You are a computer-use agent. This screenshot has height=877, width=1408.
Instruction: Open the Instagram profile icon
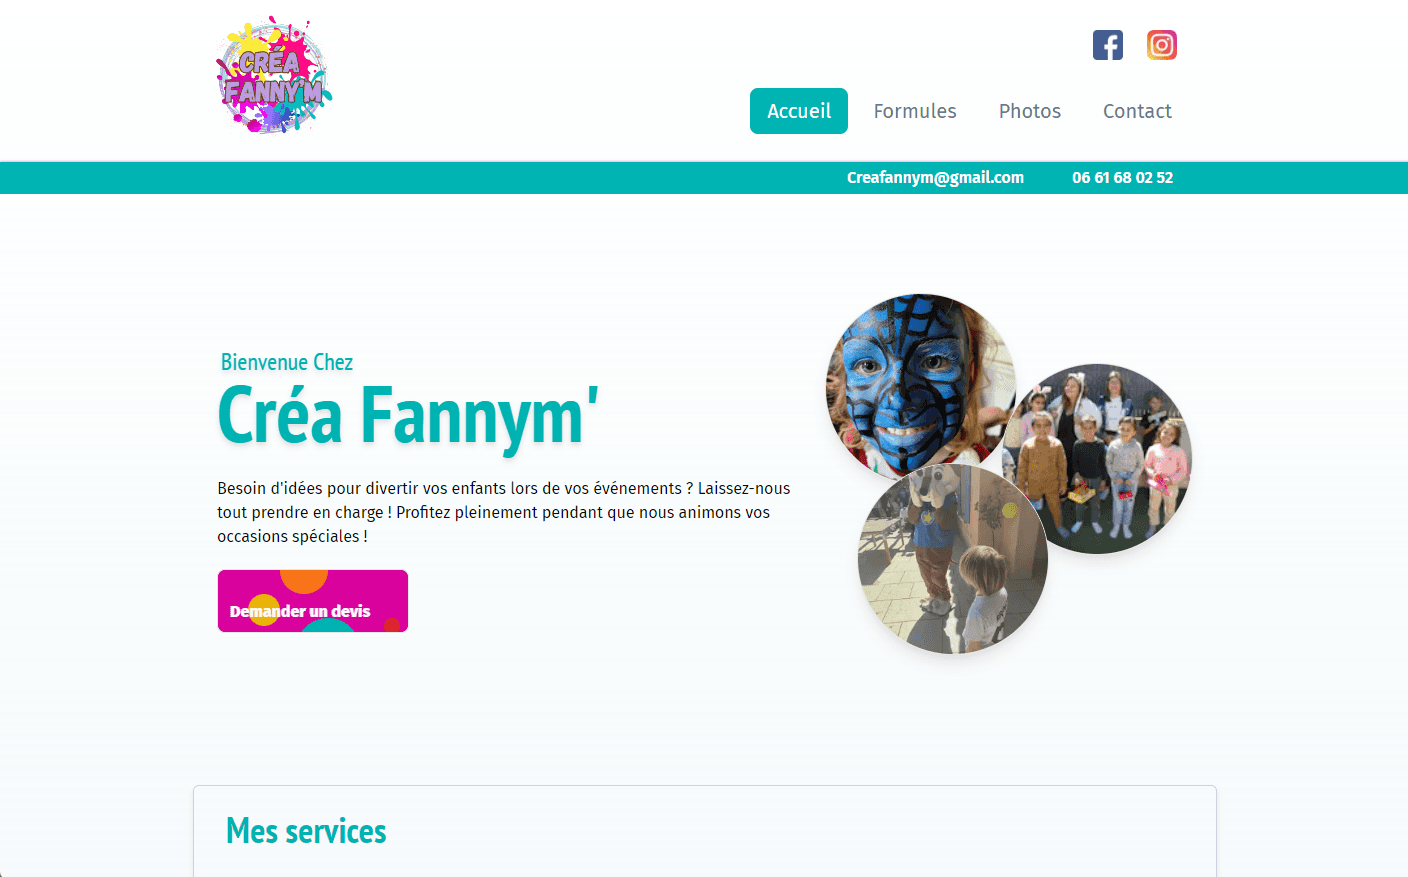1162,45
